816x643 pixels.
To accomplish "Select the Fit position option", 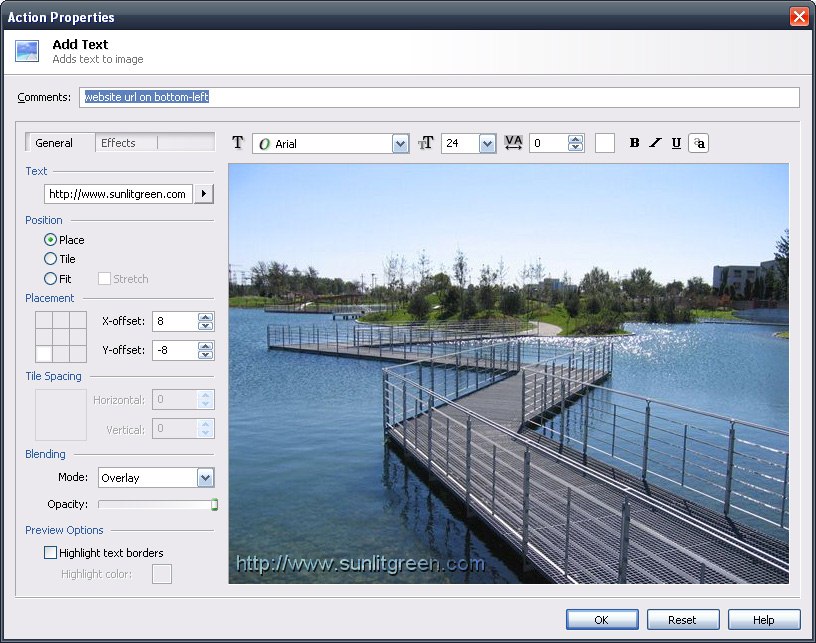I will click(x=50, y=279).
